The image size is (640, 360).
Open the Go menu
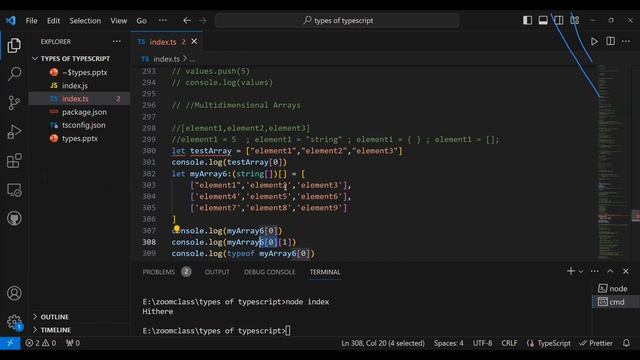click(141, 20)
